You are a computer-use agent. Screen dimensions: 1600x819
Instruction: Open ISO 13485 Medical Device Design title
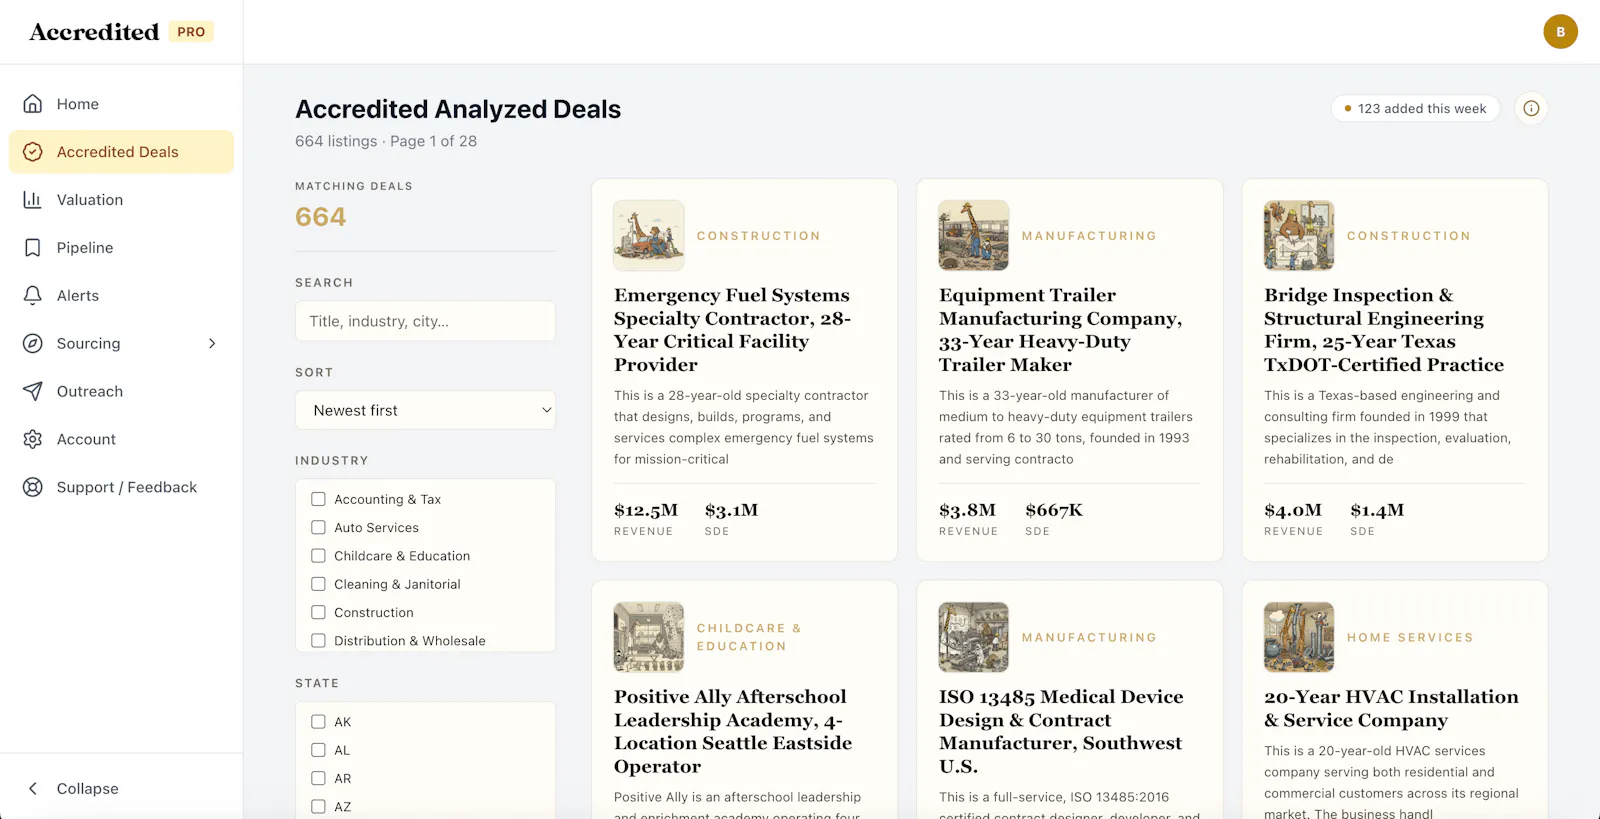click(1061, 731)
